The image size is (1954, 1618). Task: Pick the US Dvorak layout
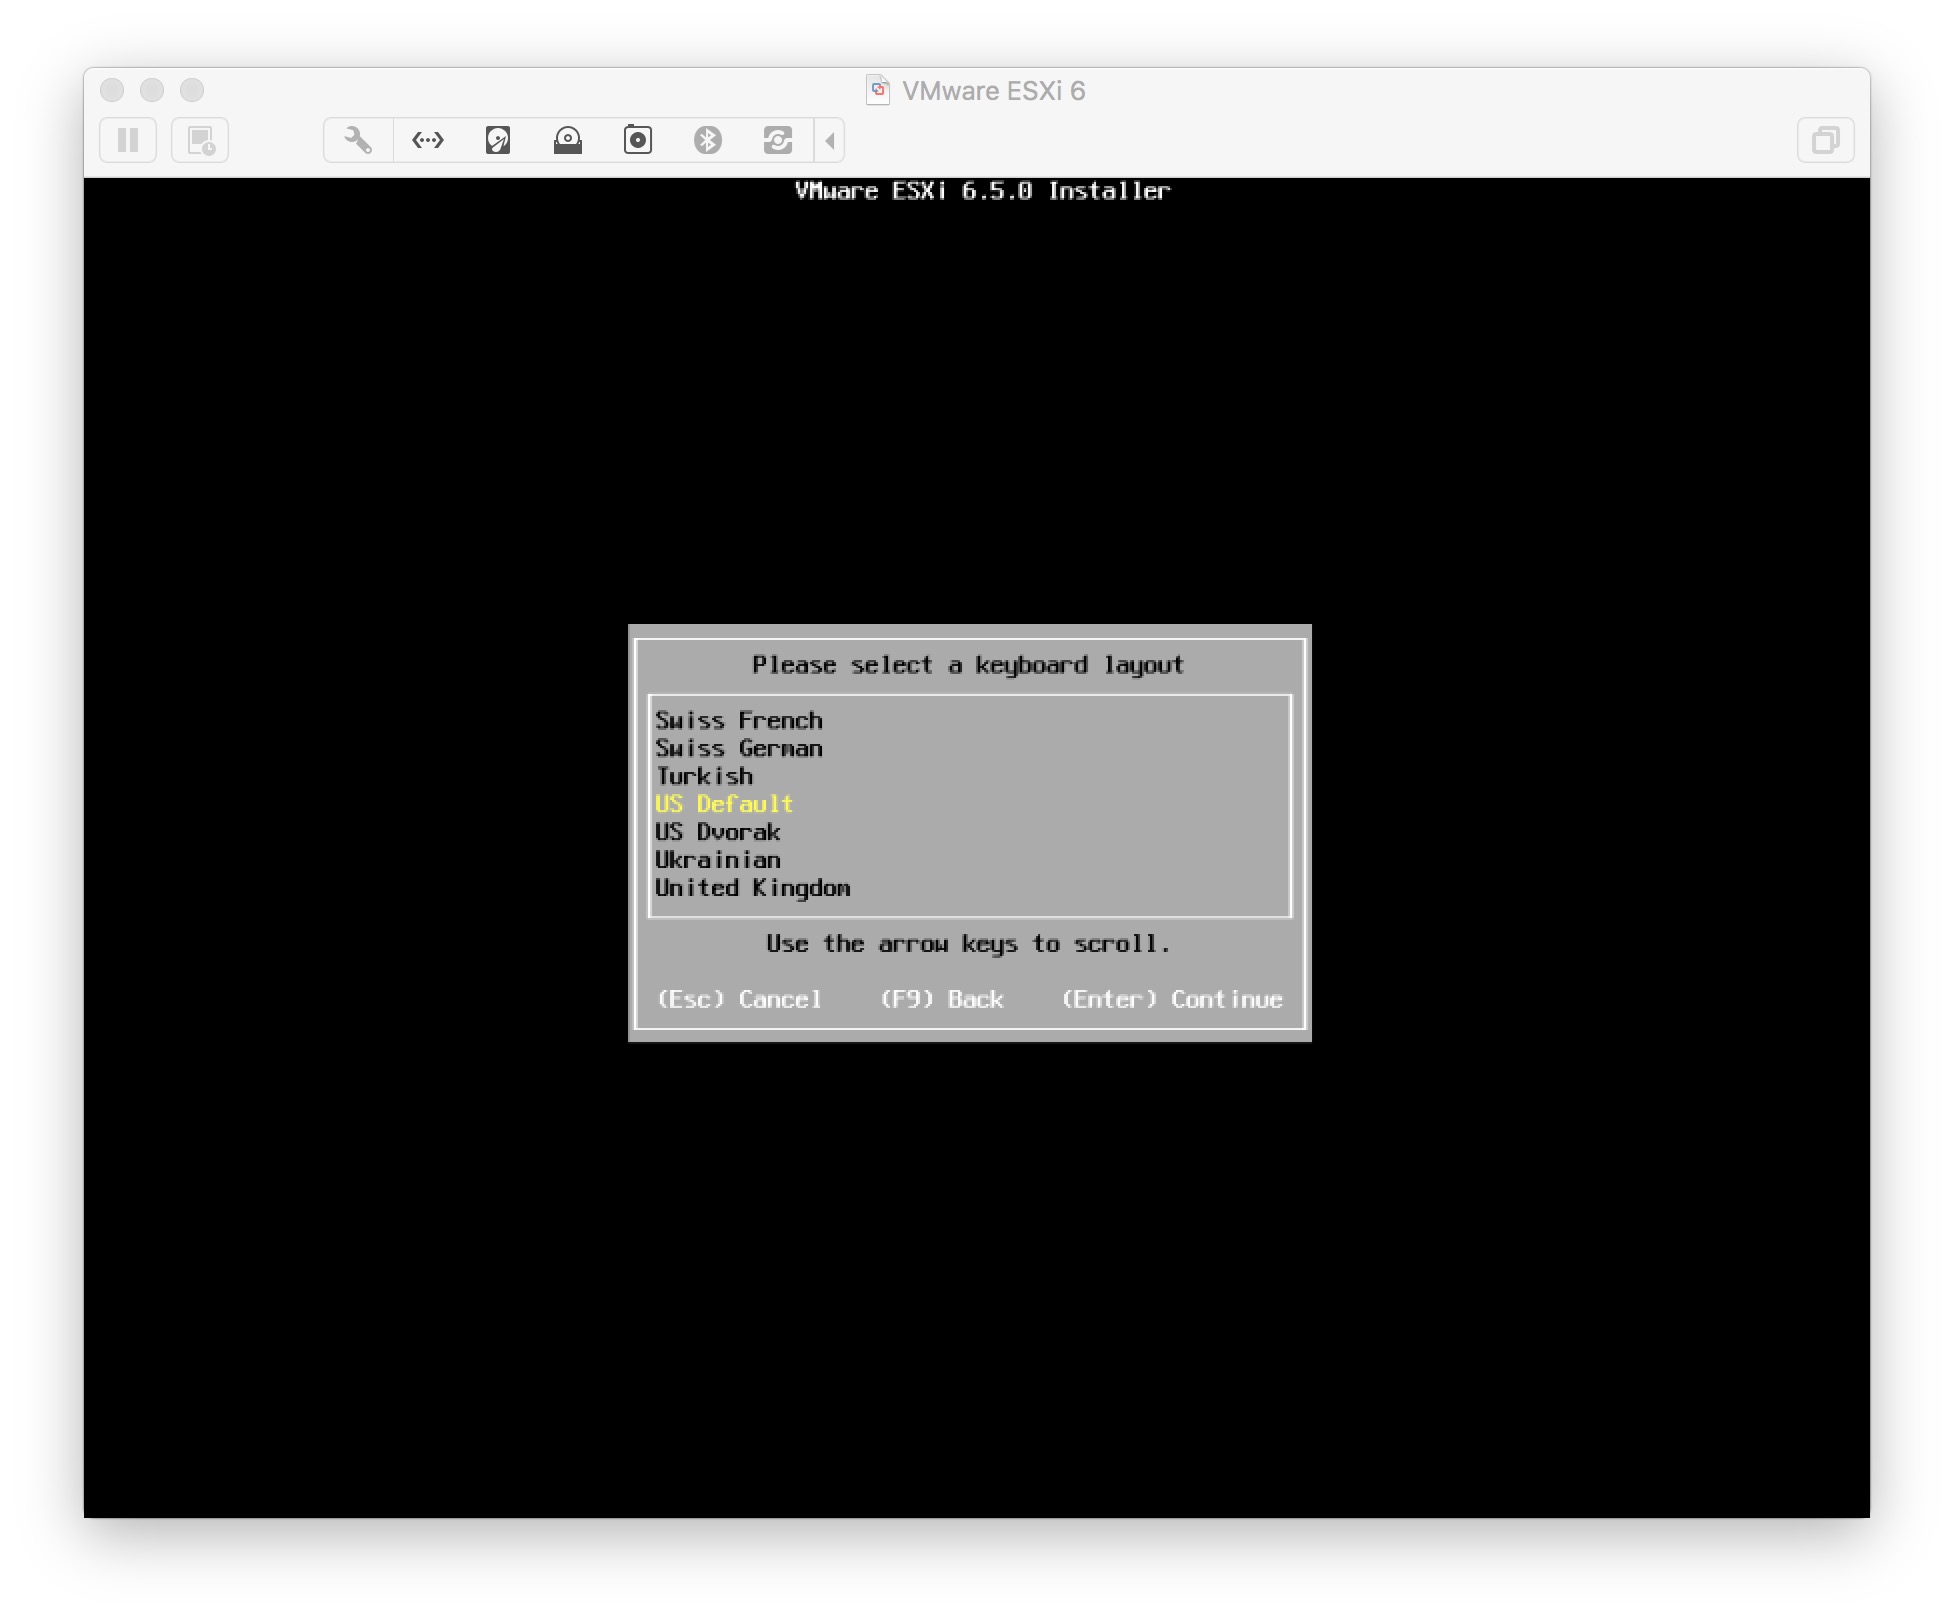click(717, 832)
